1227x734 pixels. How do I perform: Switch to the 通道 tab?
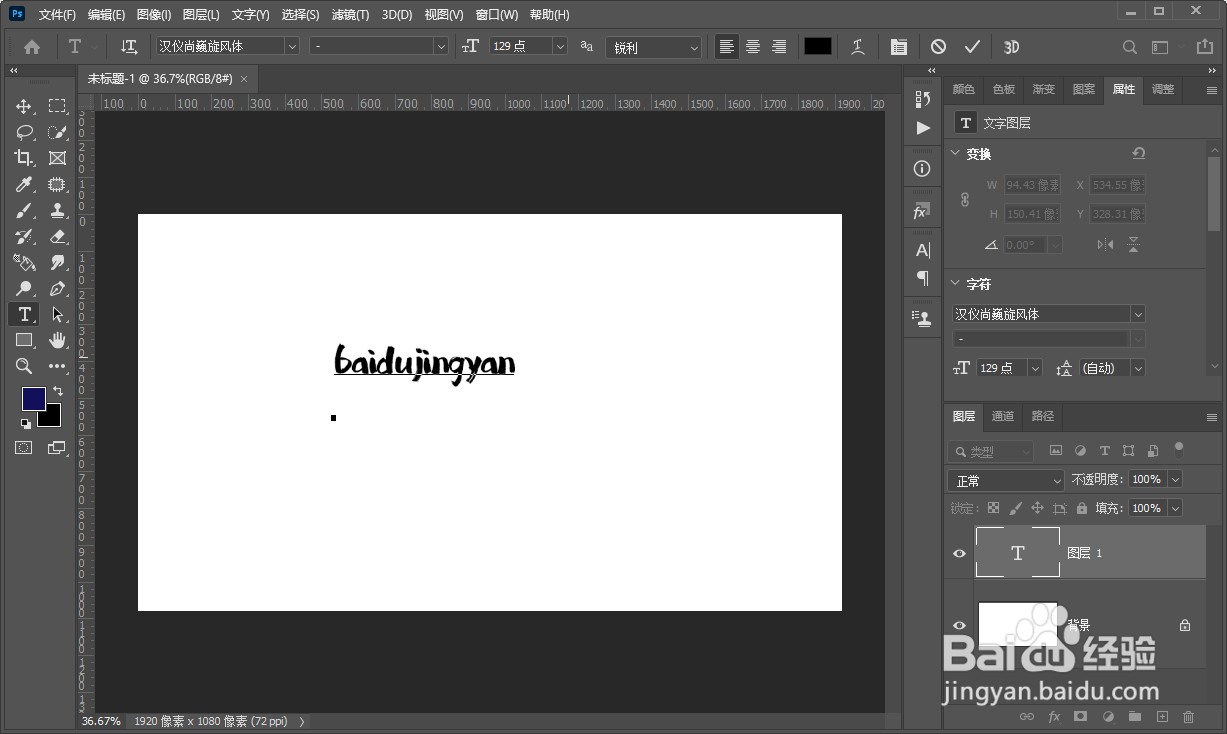(x=1003, y=416)
